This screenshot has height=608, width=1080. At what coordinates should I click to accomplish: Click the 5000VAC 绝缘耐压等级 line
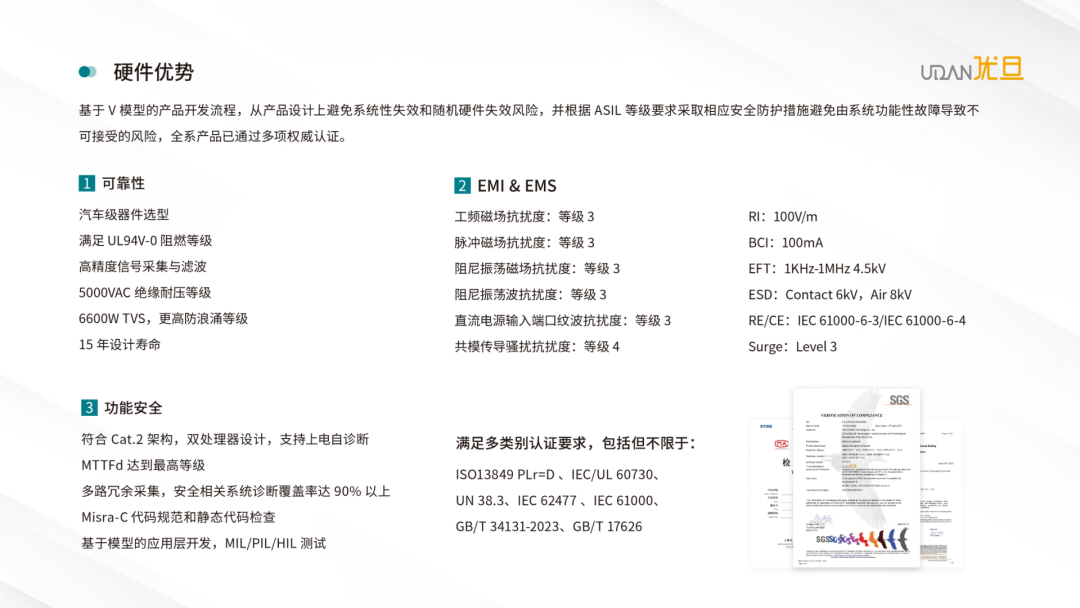point(145,293)
